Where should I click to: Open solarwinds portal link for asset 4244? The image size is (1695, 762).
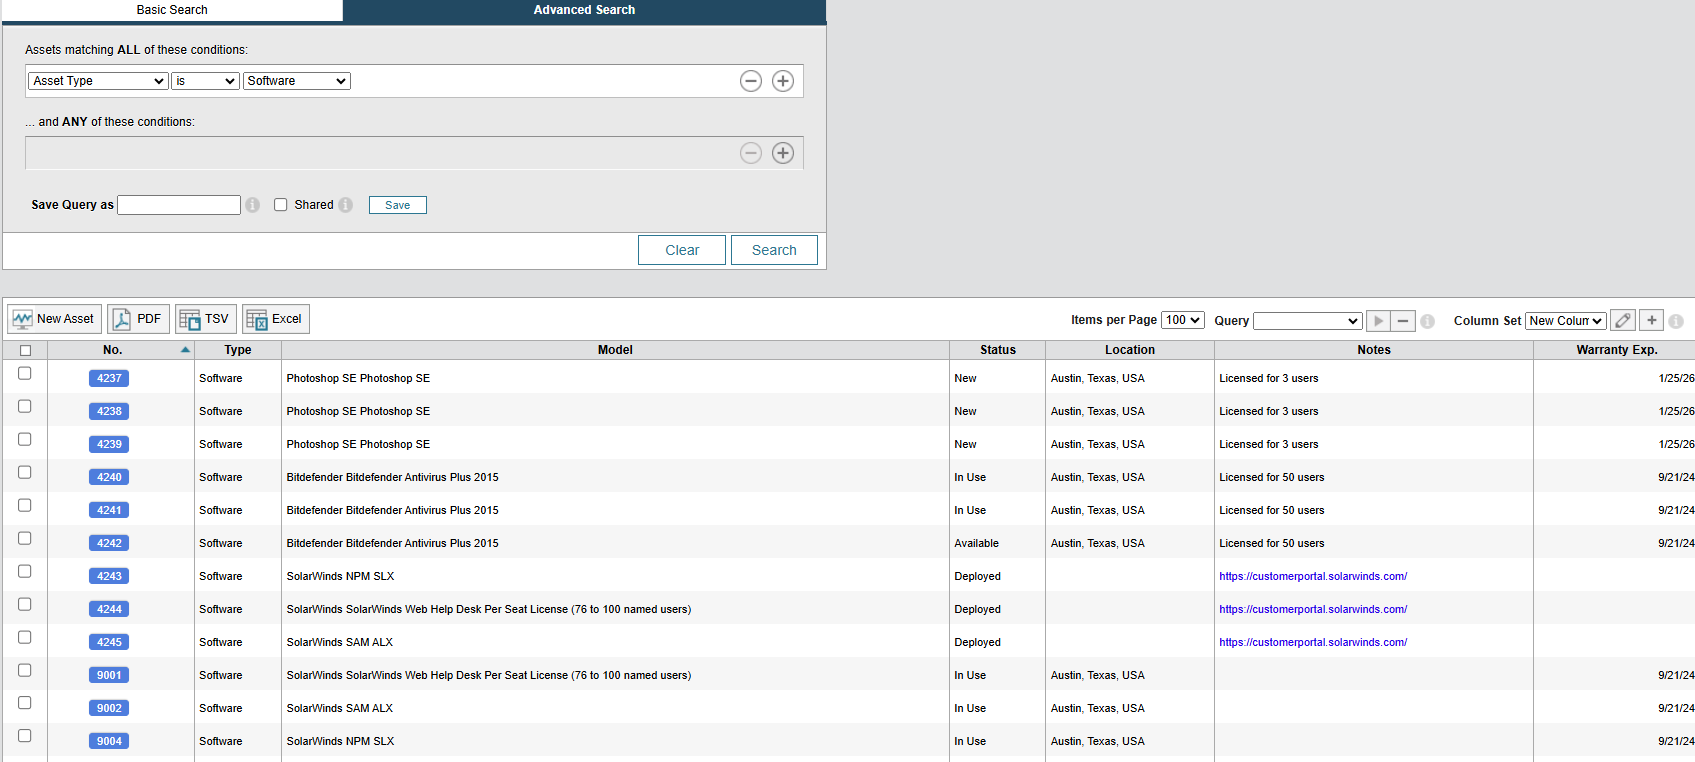pyautogui.click(x=1313, y=609)
